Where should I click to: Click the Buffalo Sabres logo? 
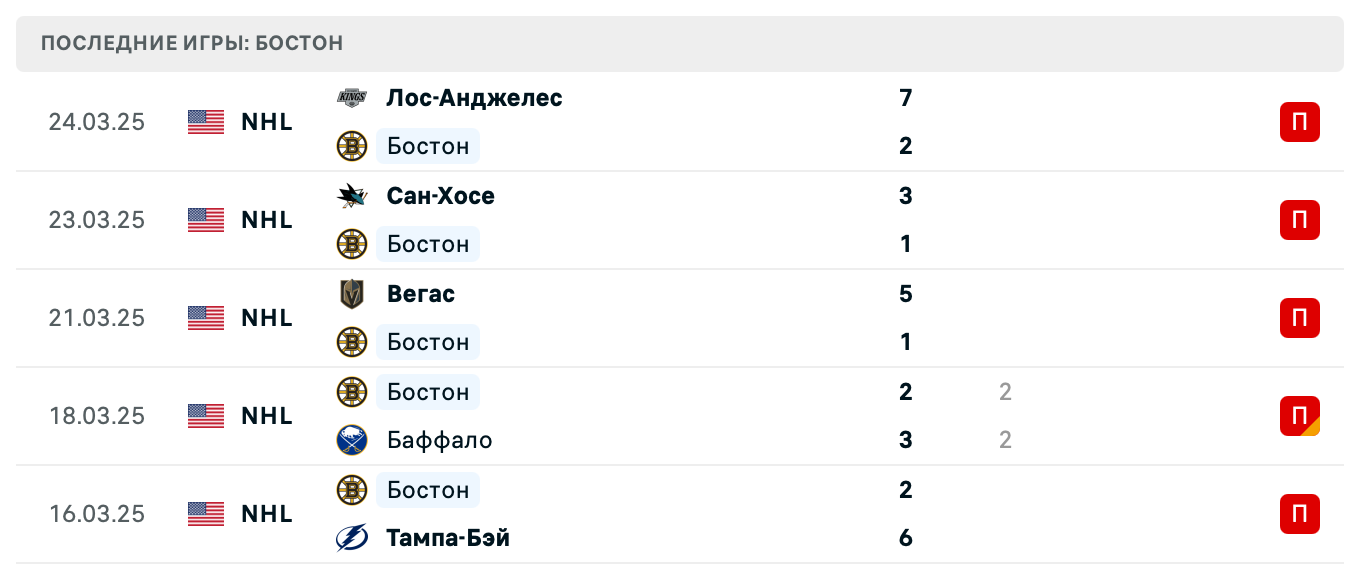point(351,440)
